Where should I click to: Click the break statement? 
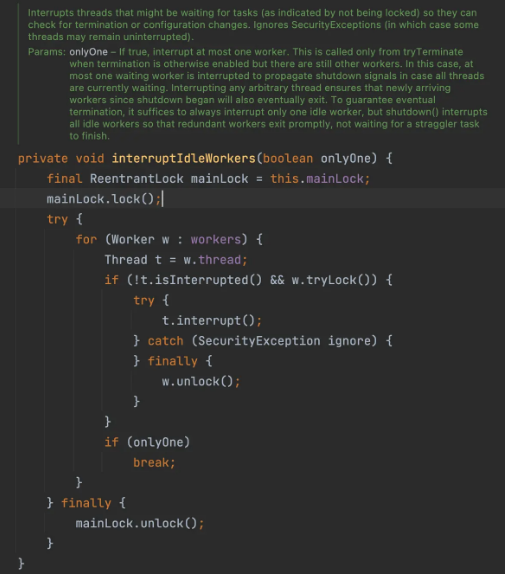click(x=154, y=462)
